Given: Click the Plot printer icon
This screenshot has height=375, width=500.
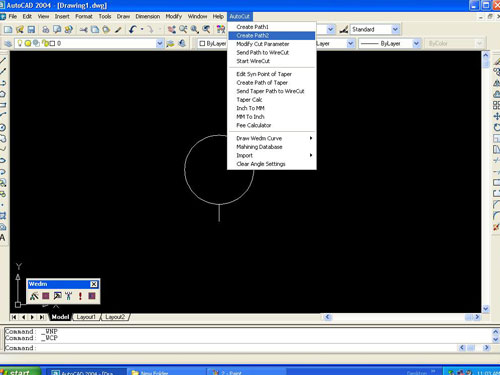Looking at the screenshot, I should coord(45,30).
